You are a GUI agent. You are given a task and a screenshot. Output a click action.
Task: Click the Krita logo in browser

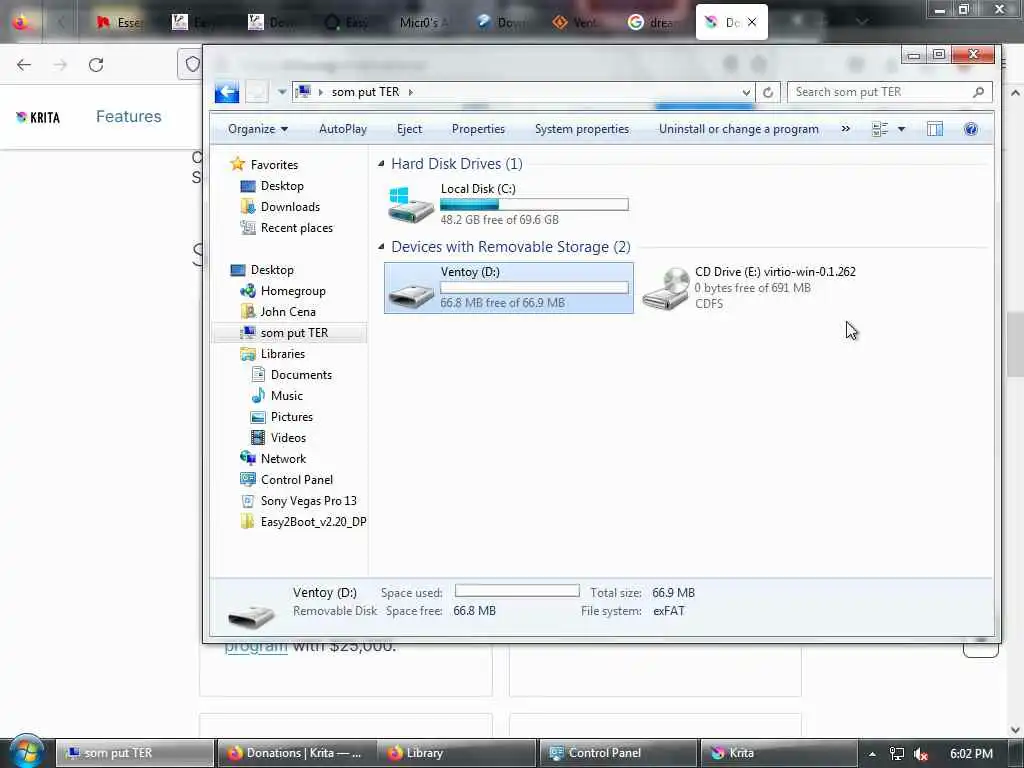click(38, 117)
